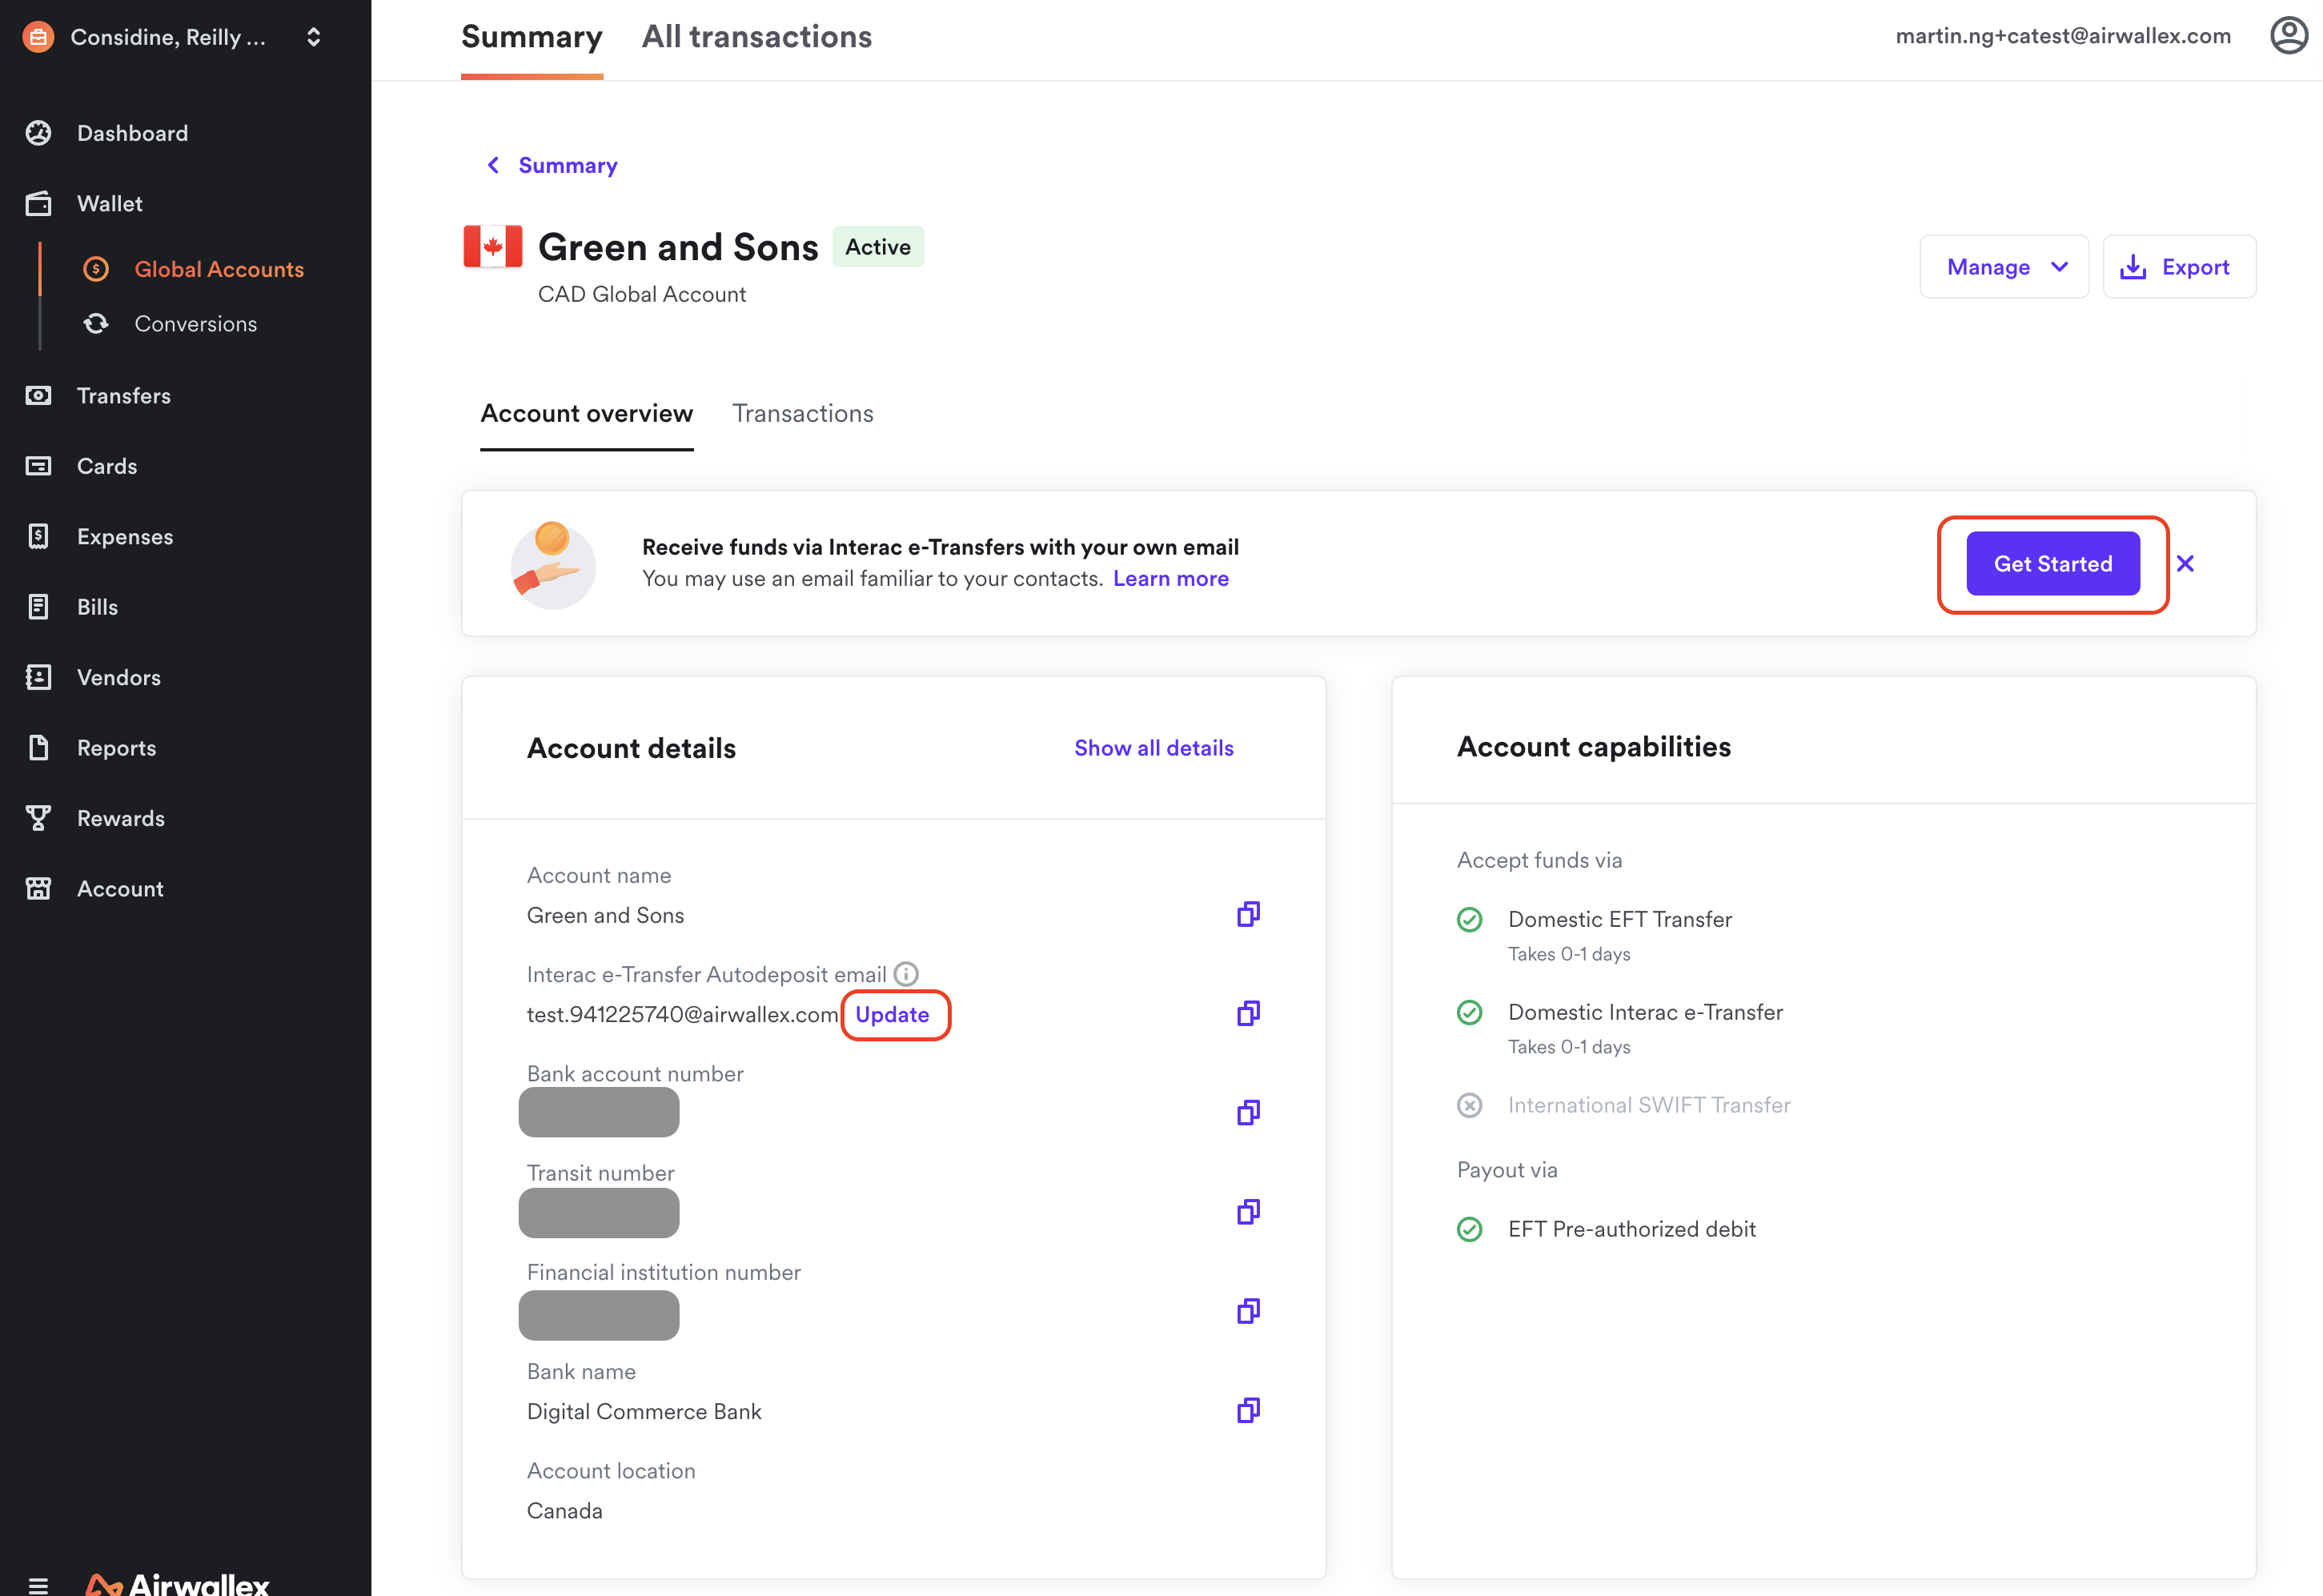Copy the account name Green and Sons
The width and height of the screenshot is (2323, 1596).
point(1247,914)
